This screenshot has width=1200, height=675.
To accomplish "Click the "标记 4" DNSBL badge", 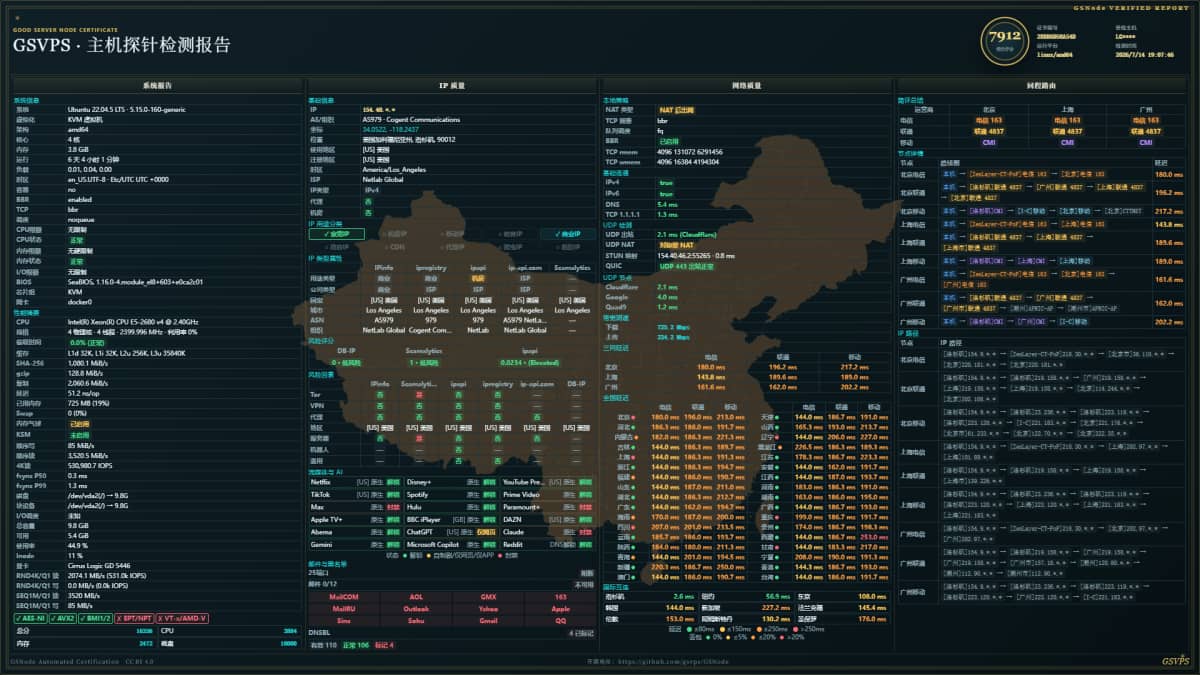I will 384,645.
